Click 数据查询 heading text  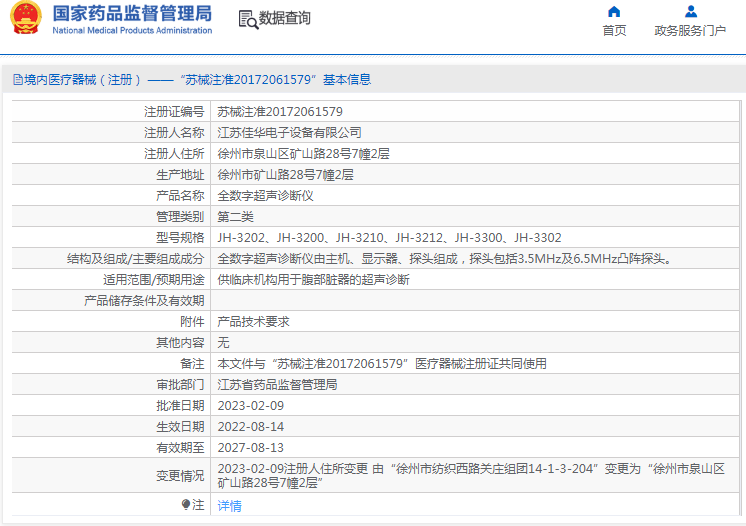[285, 19]
